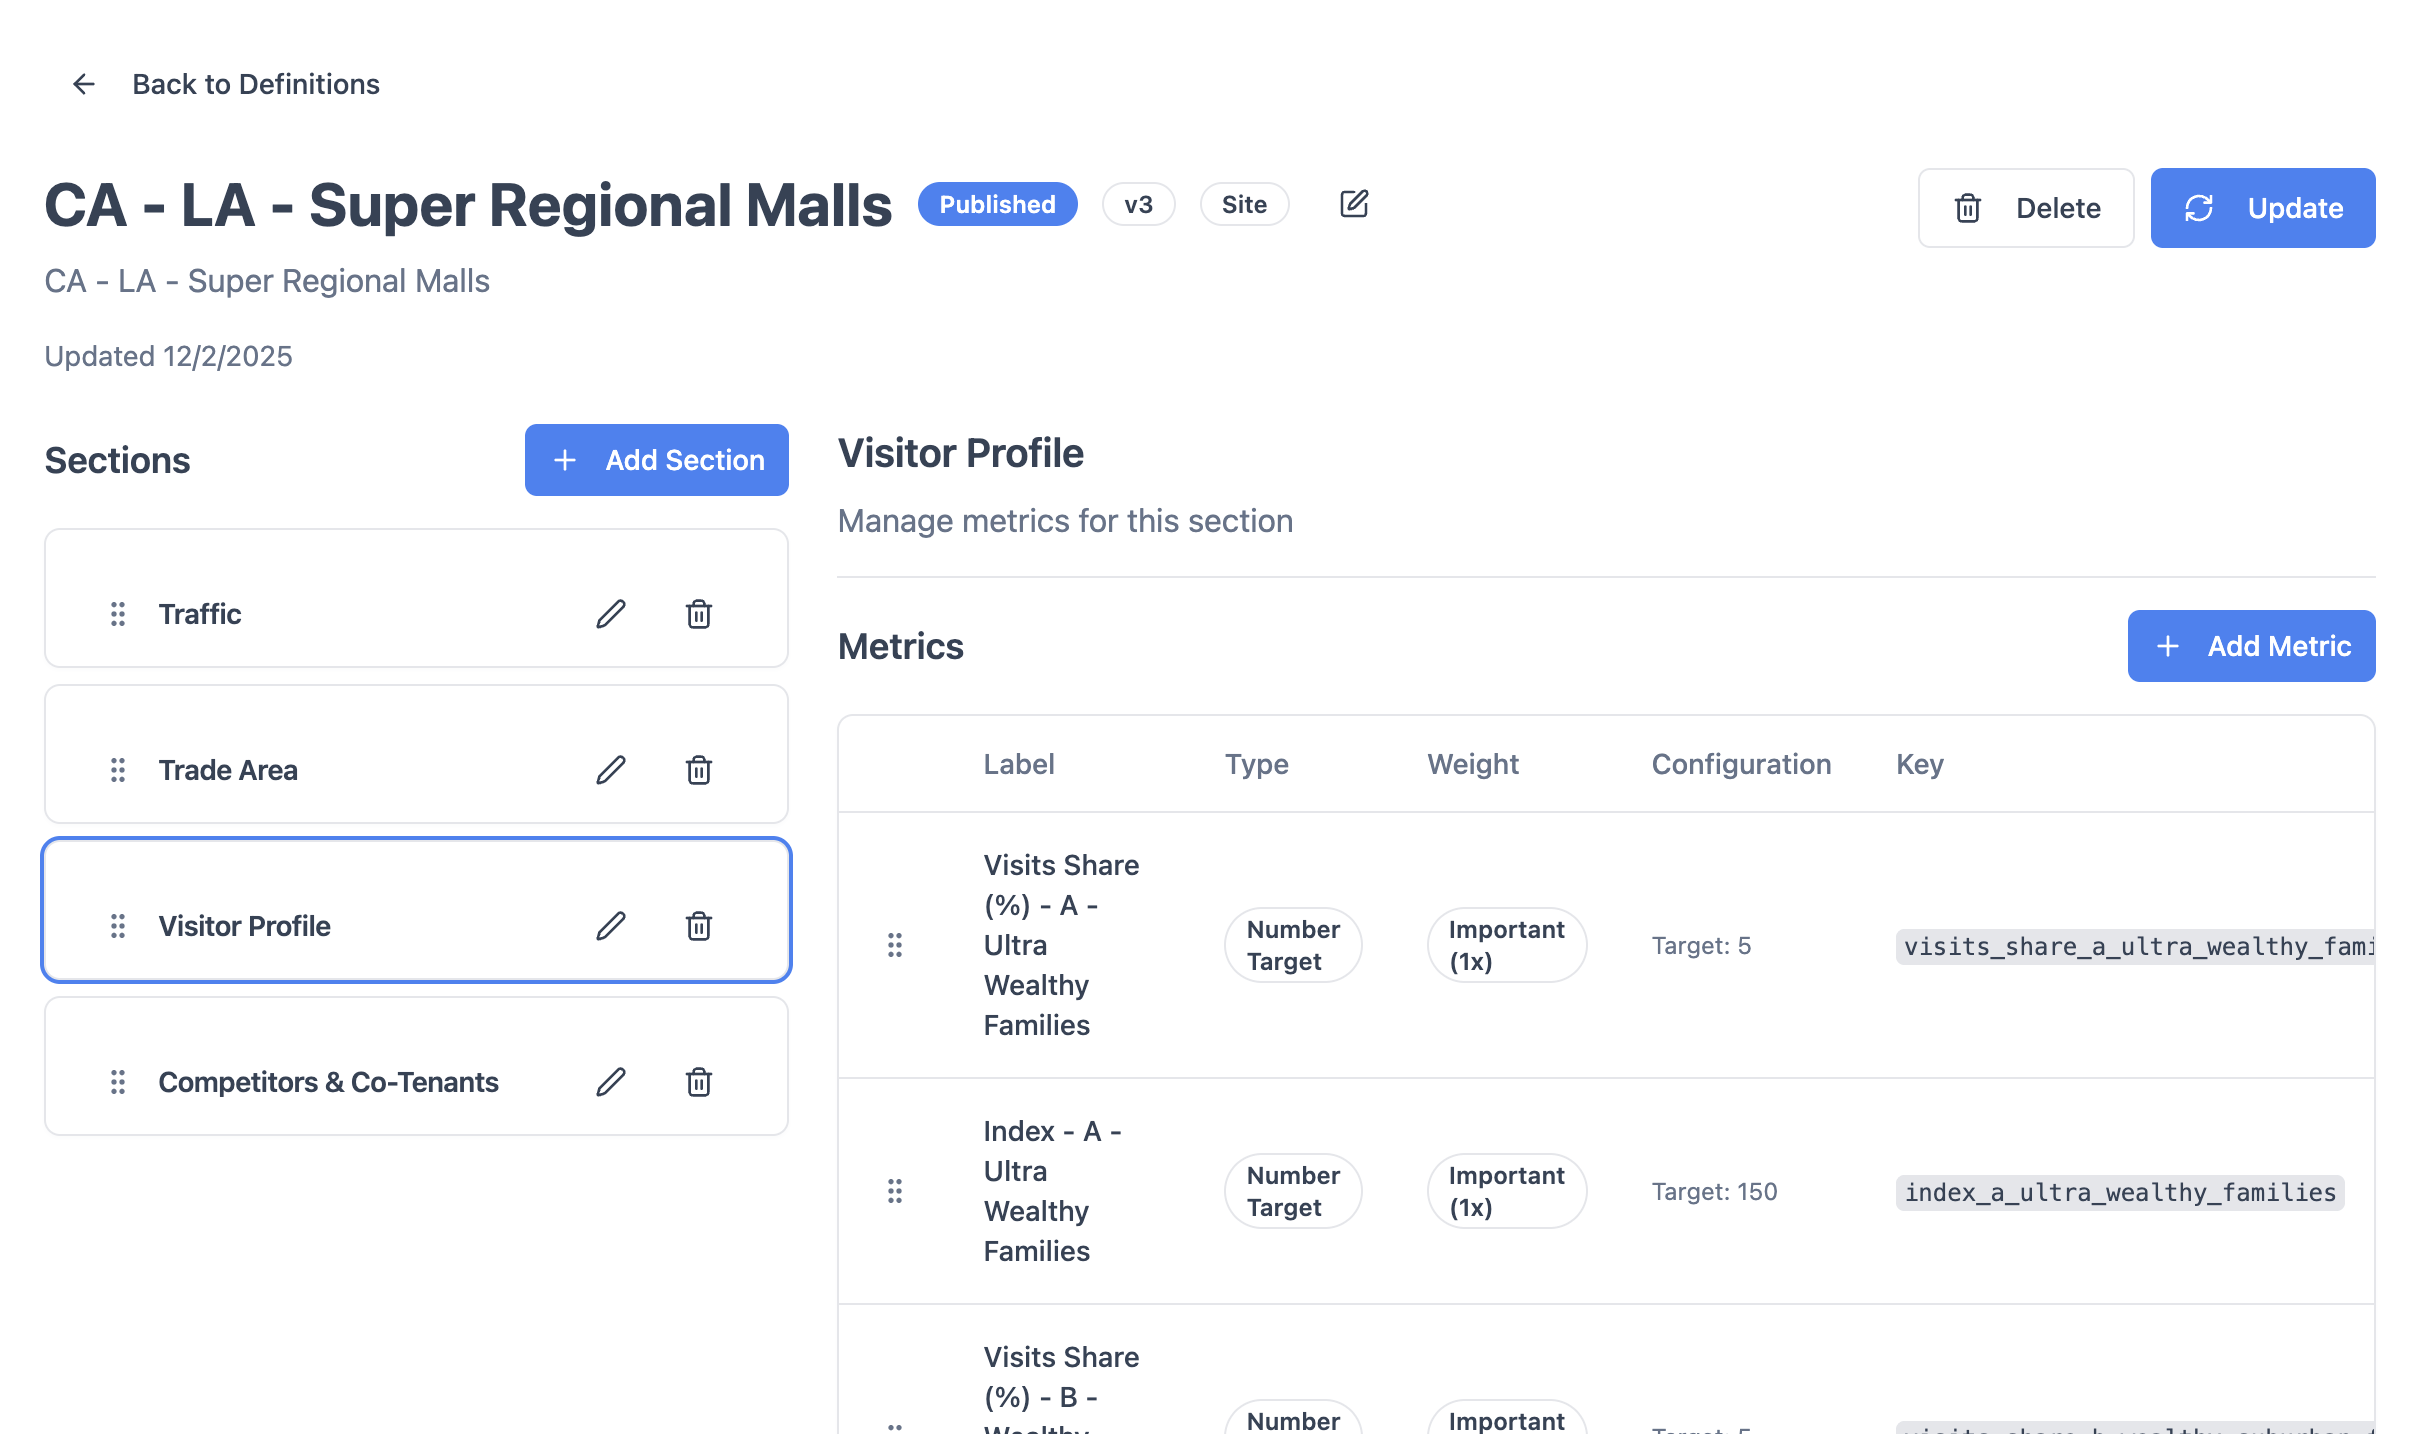The height and width of the screenshot is (1434, 2412).
Task: Go Back to Definitions link
Action: (255, 84)
